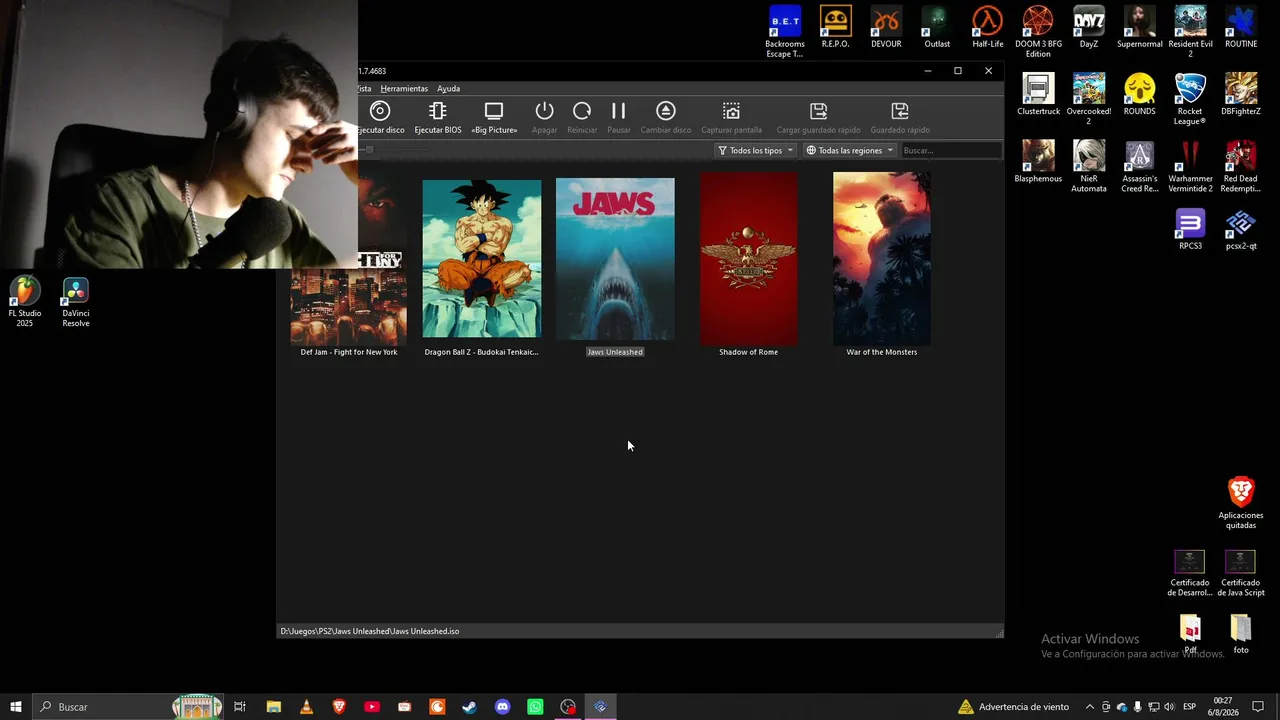Viewport: 1280px width, 720px height.
Task: Show hidden system tray icons
Action: click(x=1090, y=707)
